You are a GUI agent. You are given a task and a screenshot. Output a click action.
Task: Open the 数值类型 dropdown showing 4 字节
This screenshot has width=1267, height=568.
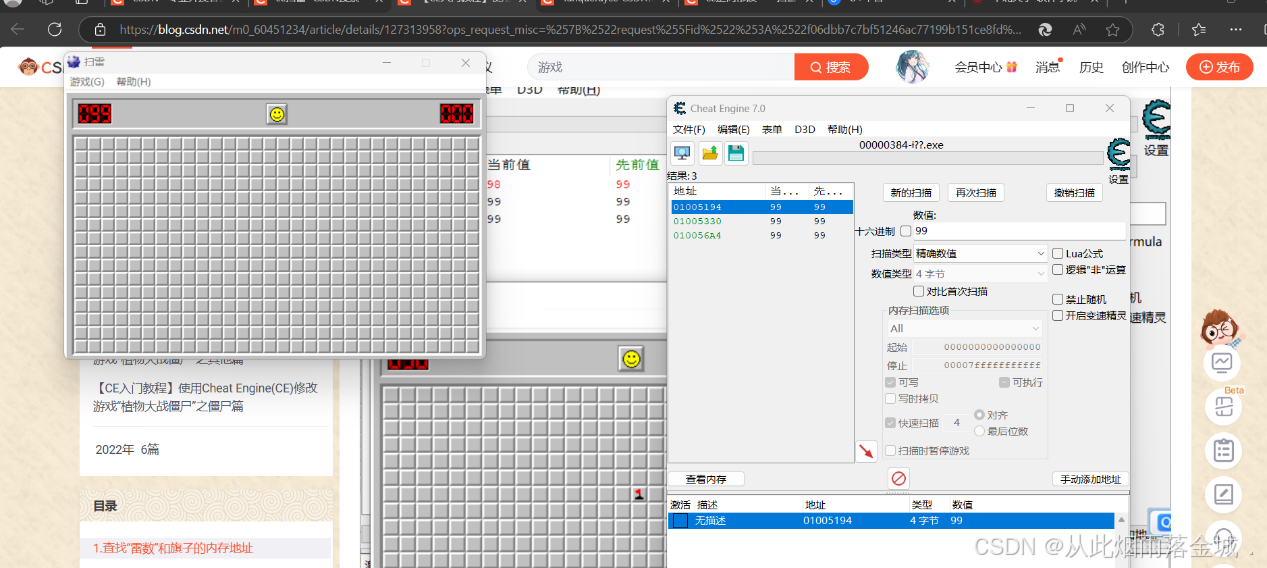[981, 273]
